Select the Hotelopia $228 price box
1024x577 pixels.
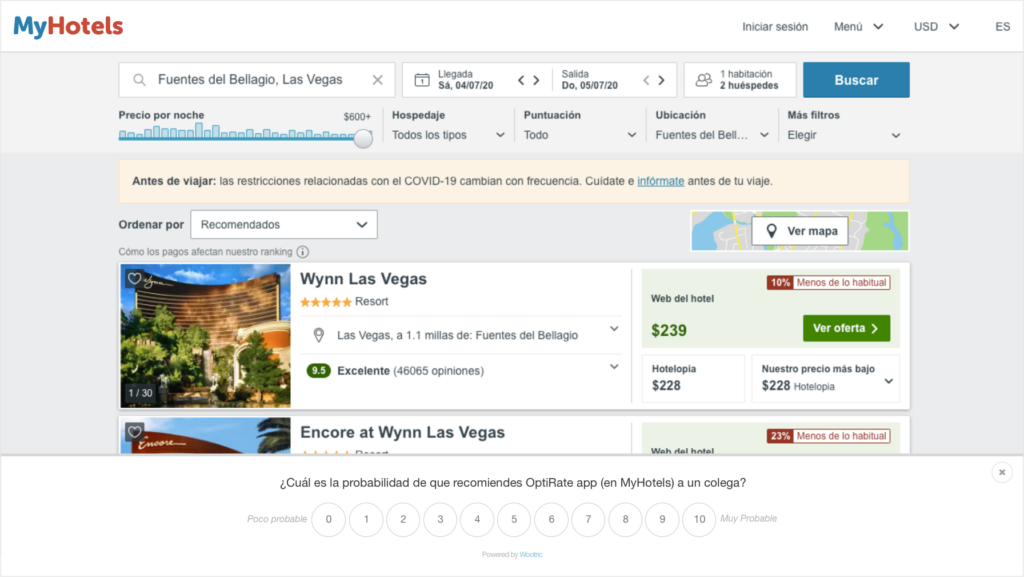[x=693, y=378]
